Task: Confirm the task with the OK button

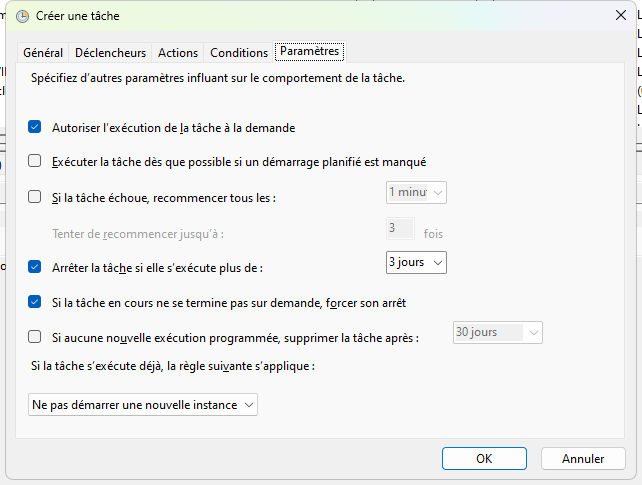Action: tap(484, 458)
